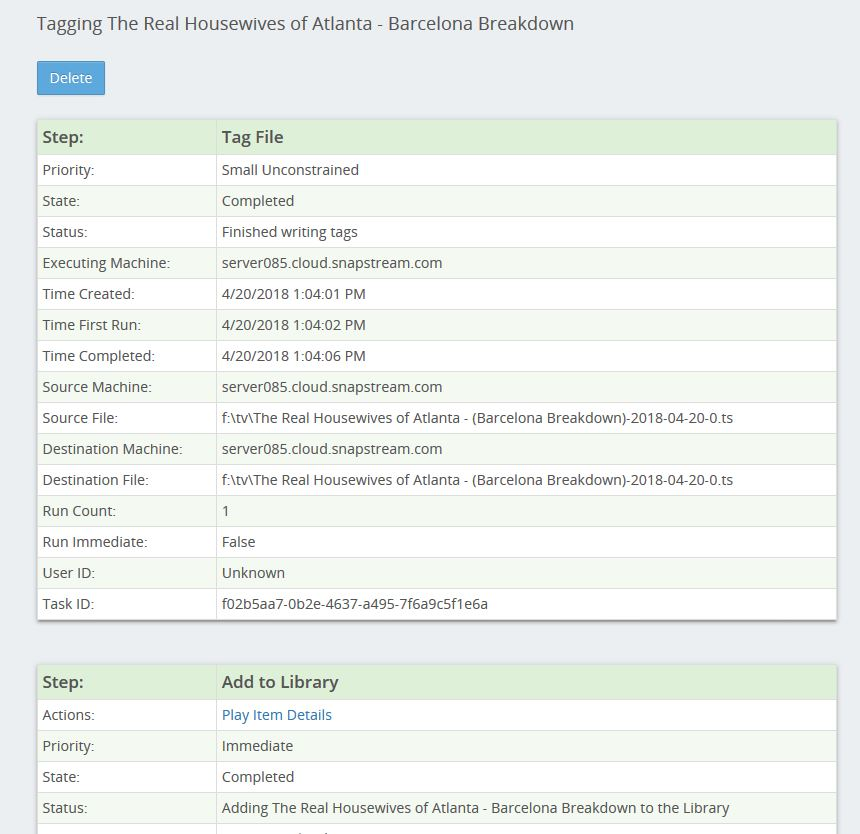Click the Source File: label
860x834 pixels.
[x=80, y=418]
